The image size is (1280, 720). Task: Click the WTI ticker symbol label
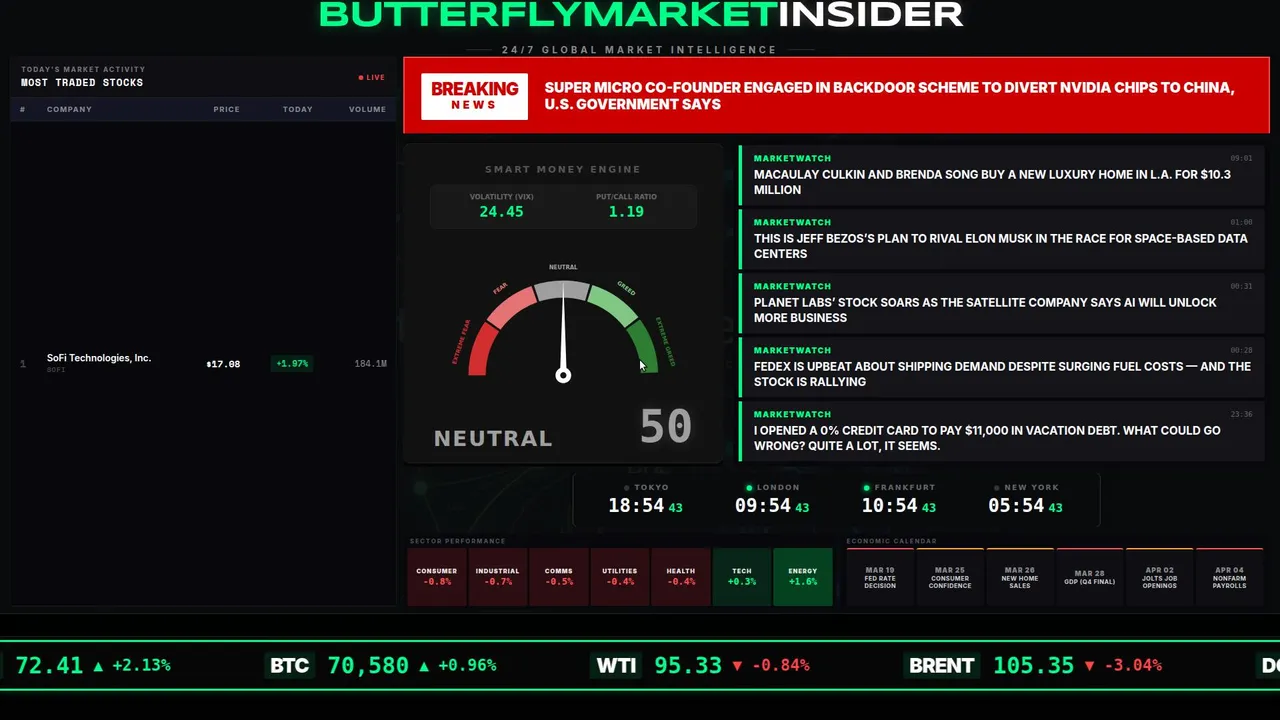coord(616,665)
